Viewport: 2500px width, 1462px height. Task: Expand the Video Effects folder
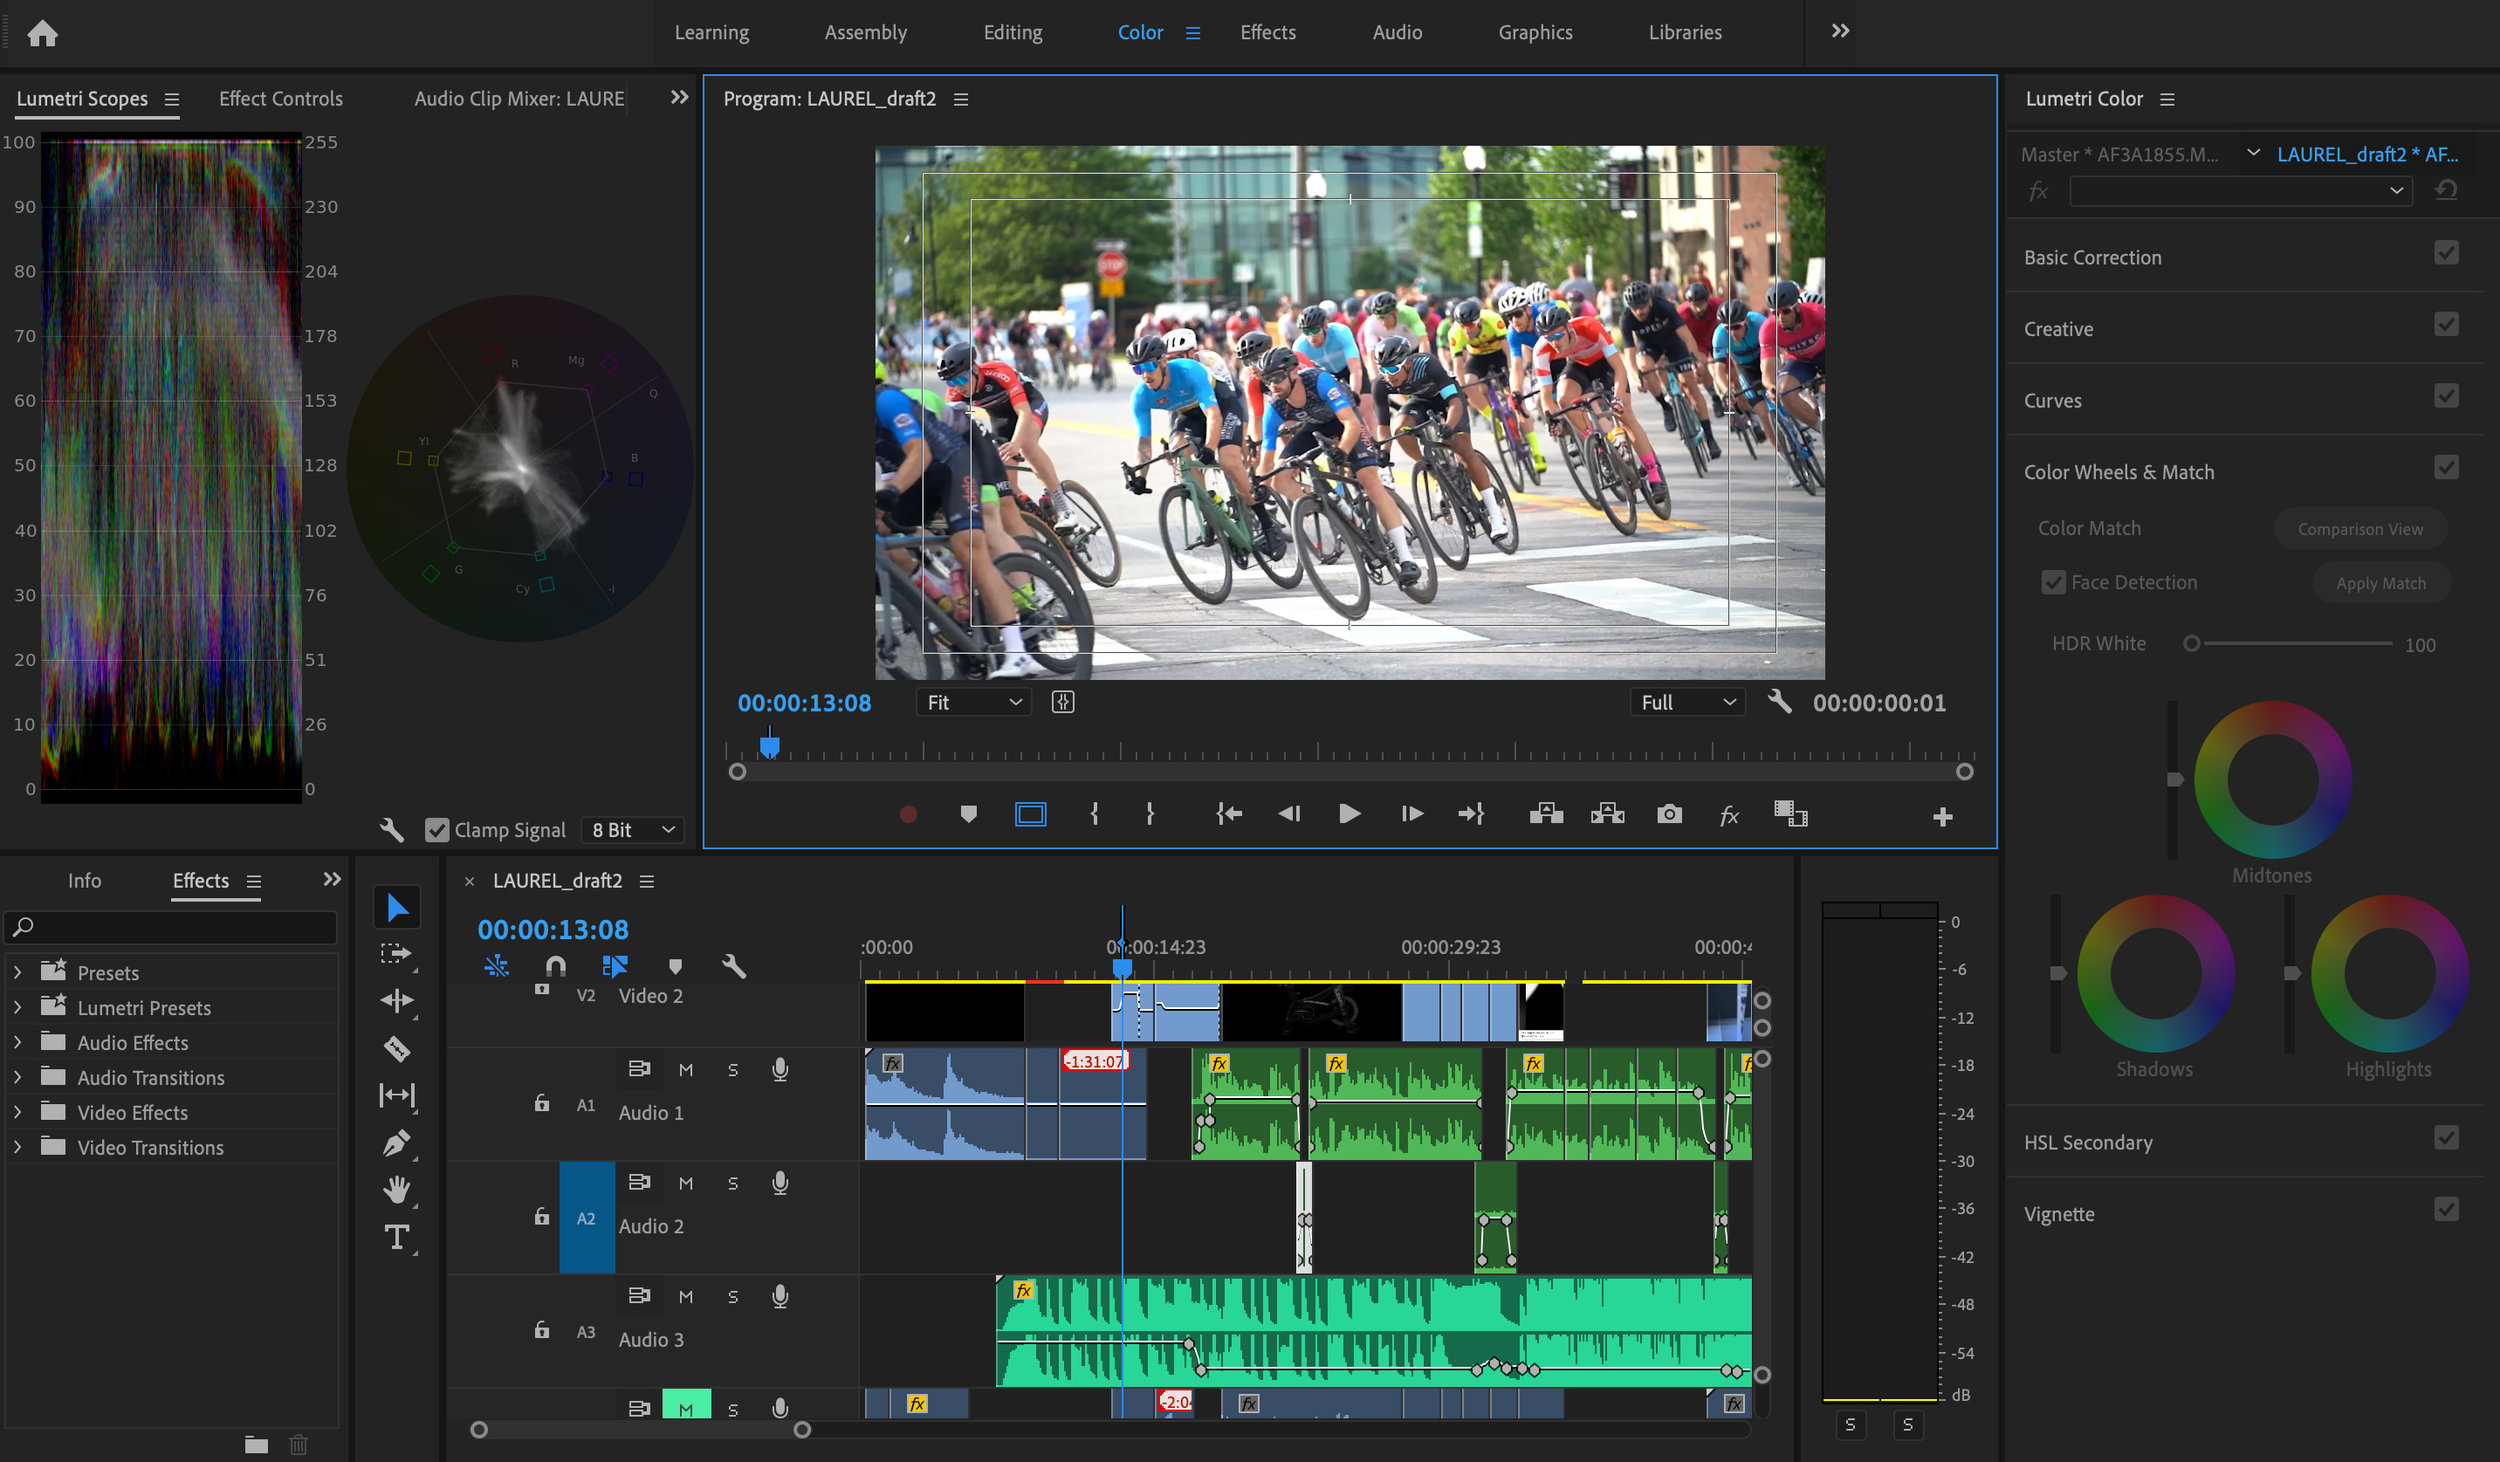point(17,1112)
